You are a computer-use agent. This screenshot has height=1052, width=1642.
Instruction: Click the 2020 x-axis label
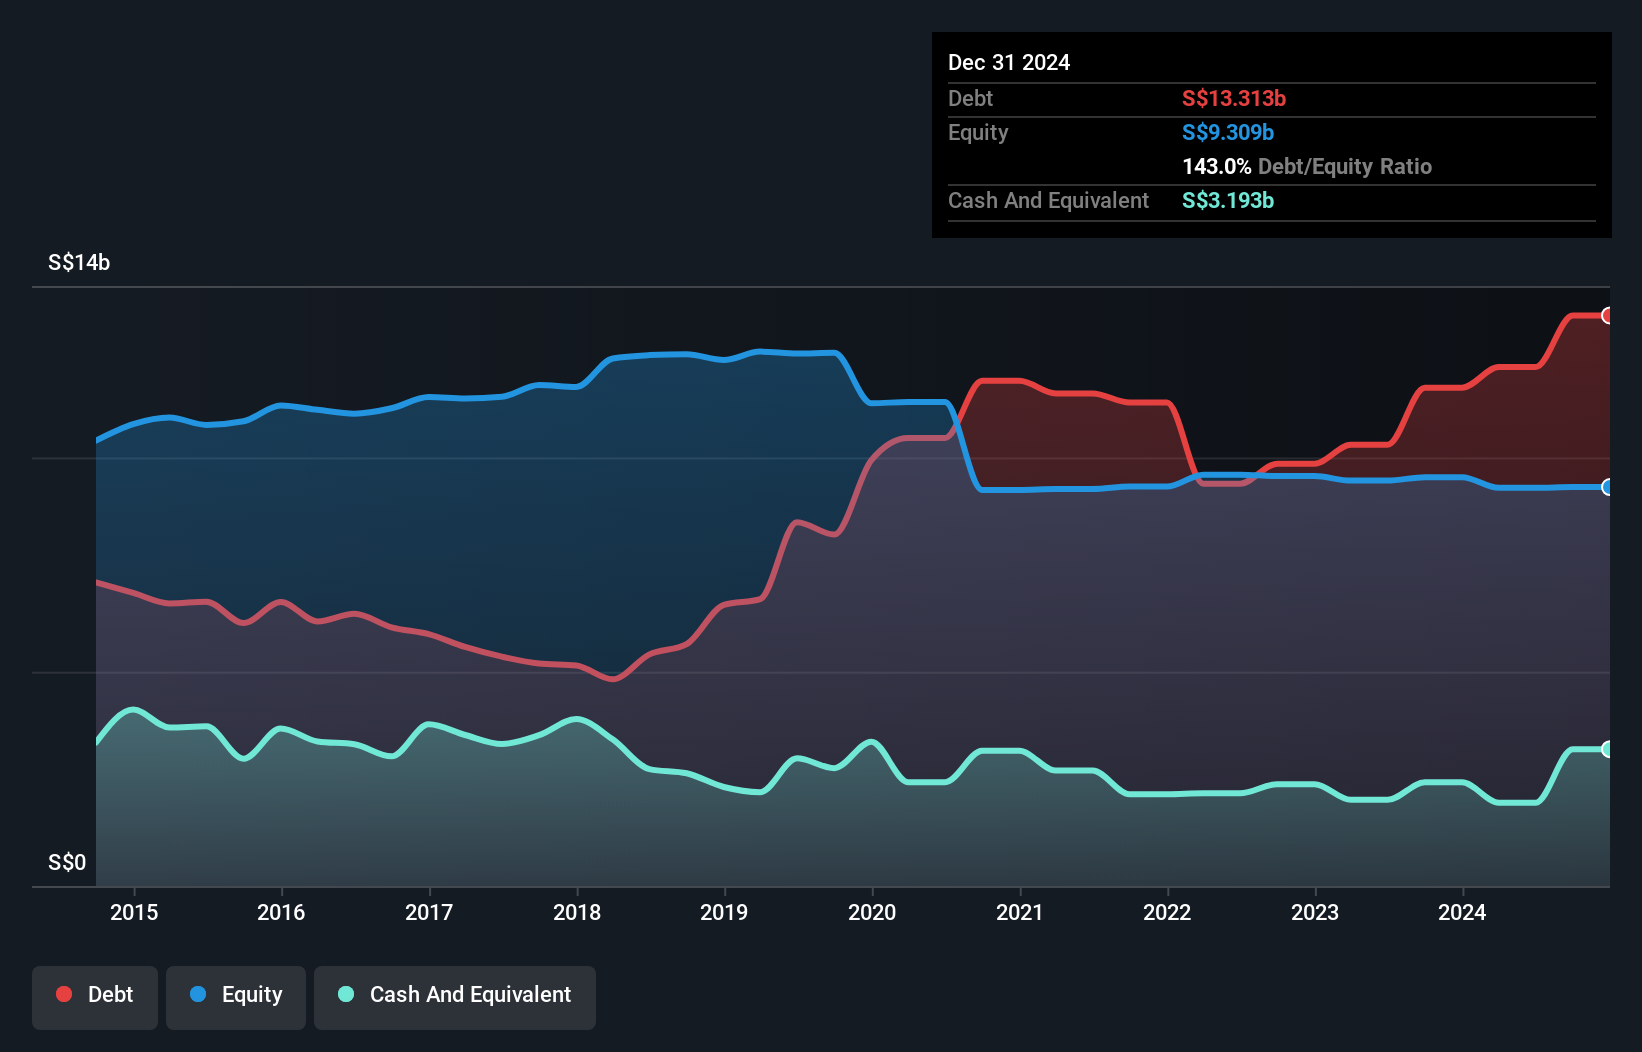tap(872, 912)
